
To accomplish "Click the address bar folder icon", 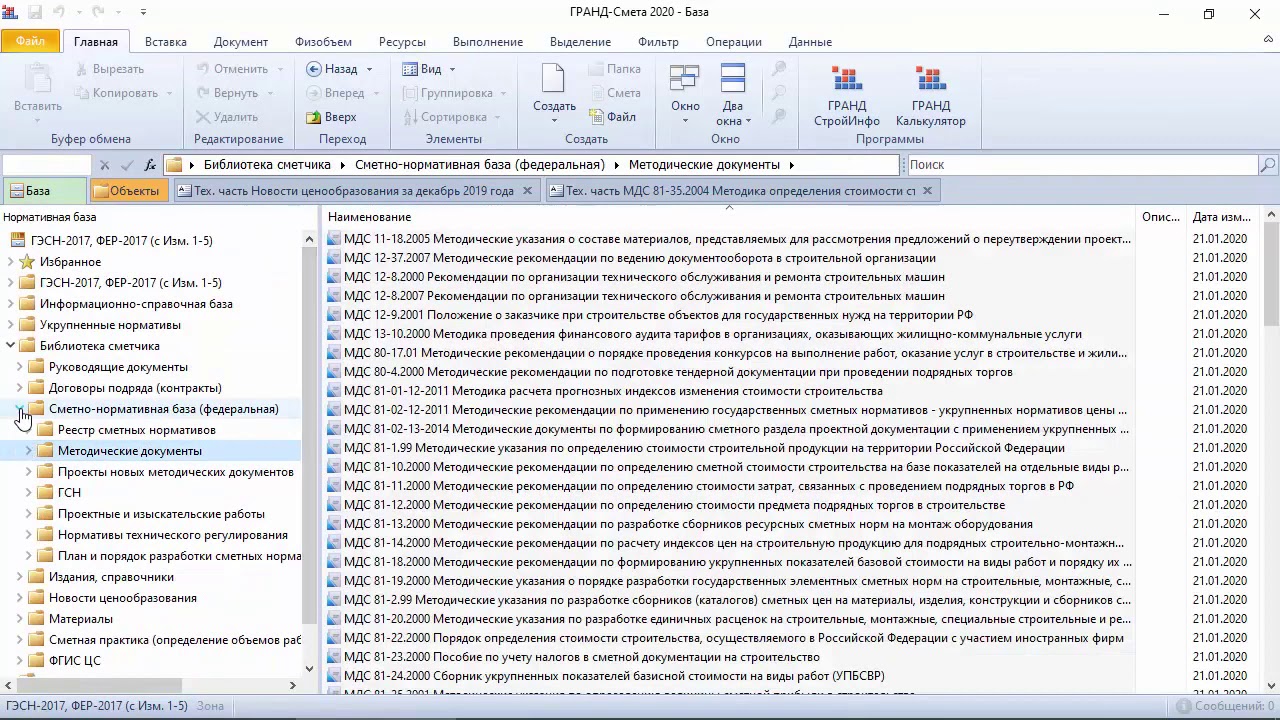I will 173,165.
